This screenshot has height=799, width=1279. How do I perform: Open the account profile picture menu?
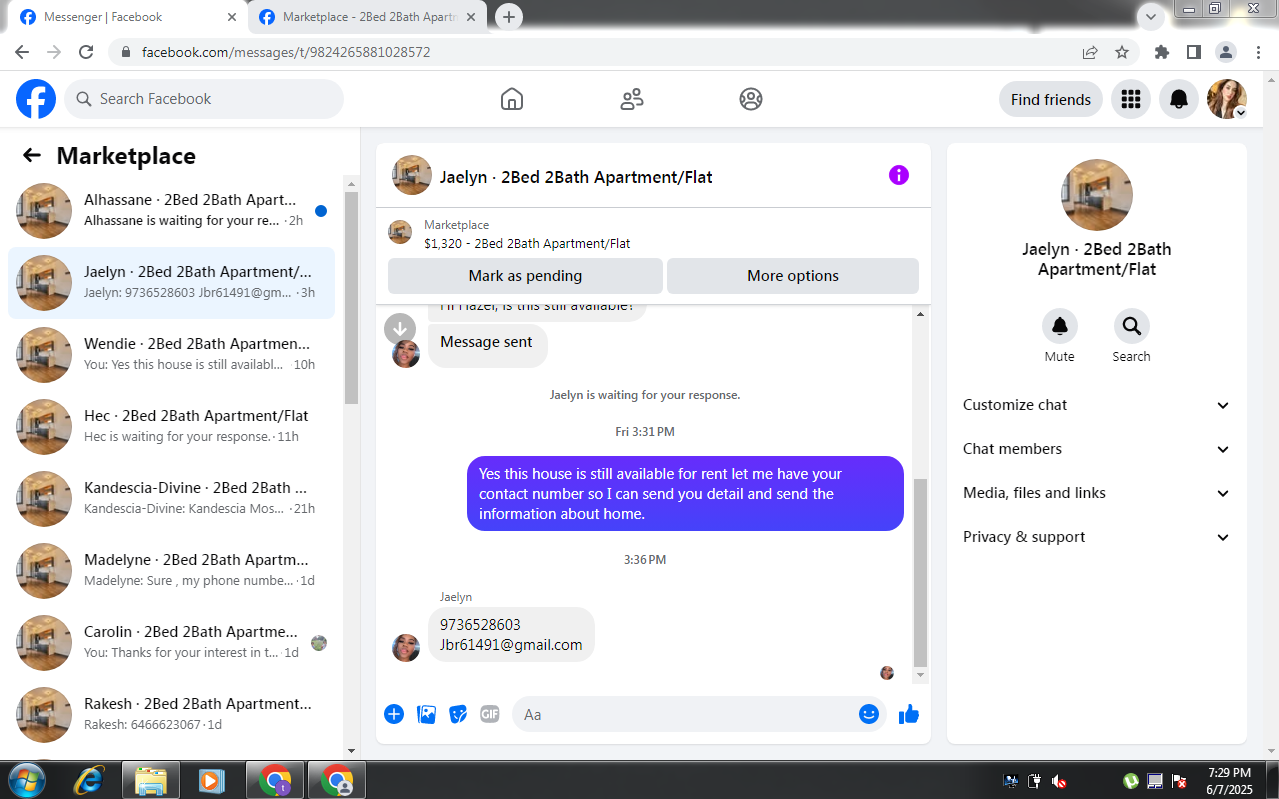coord(1227,99)
